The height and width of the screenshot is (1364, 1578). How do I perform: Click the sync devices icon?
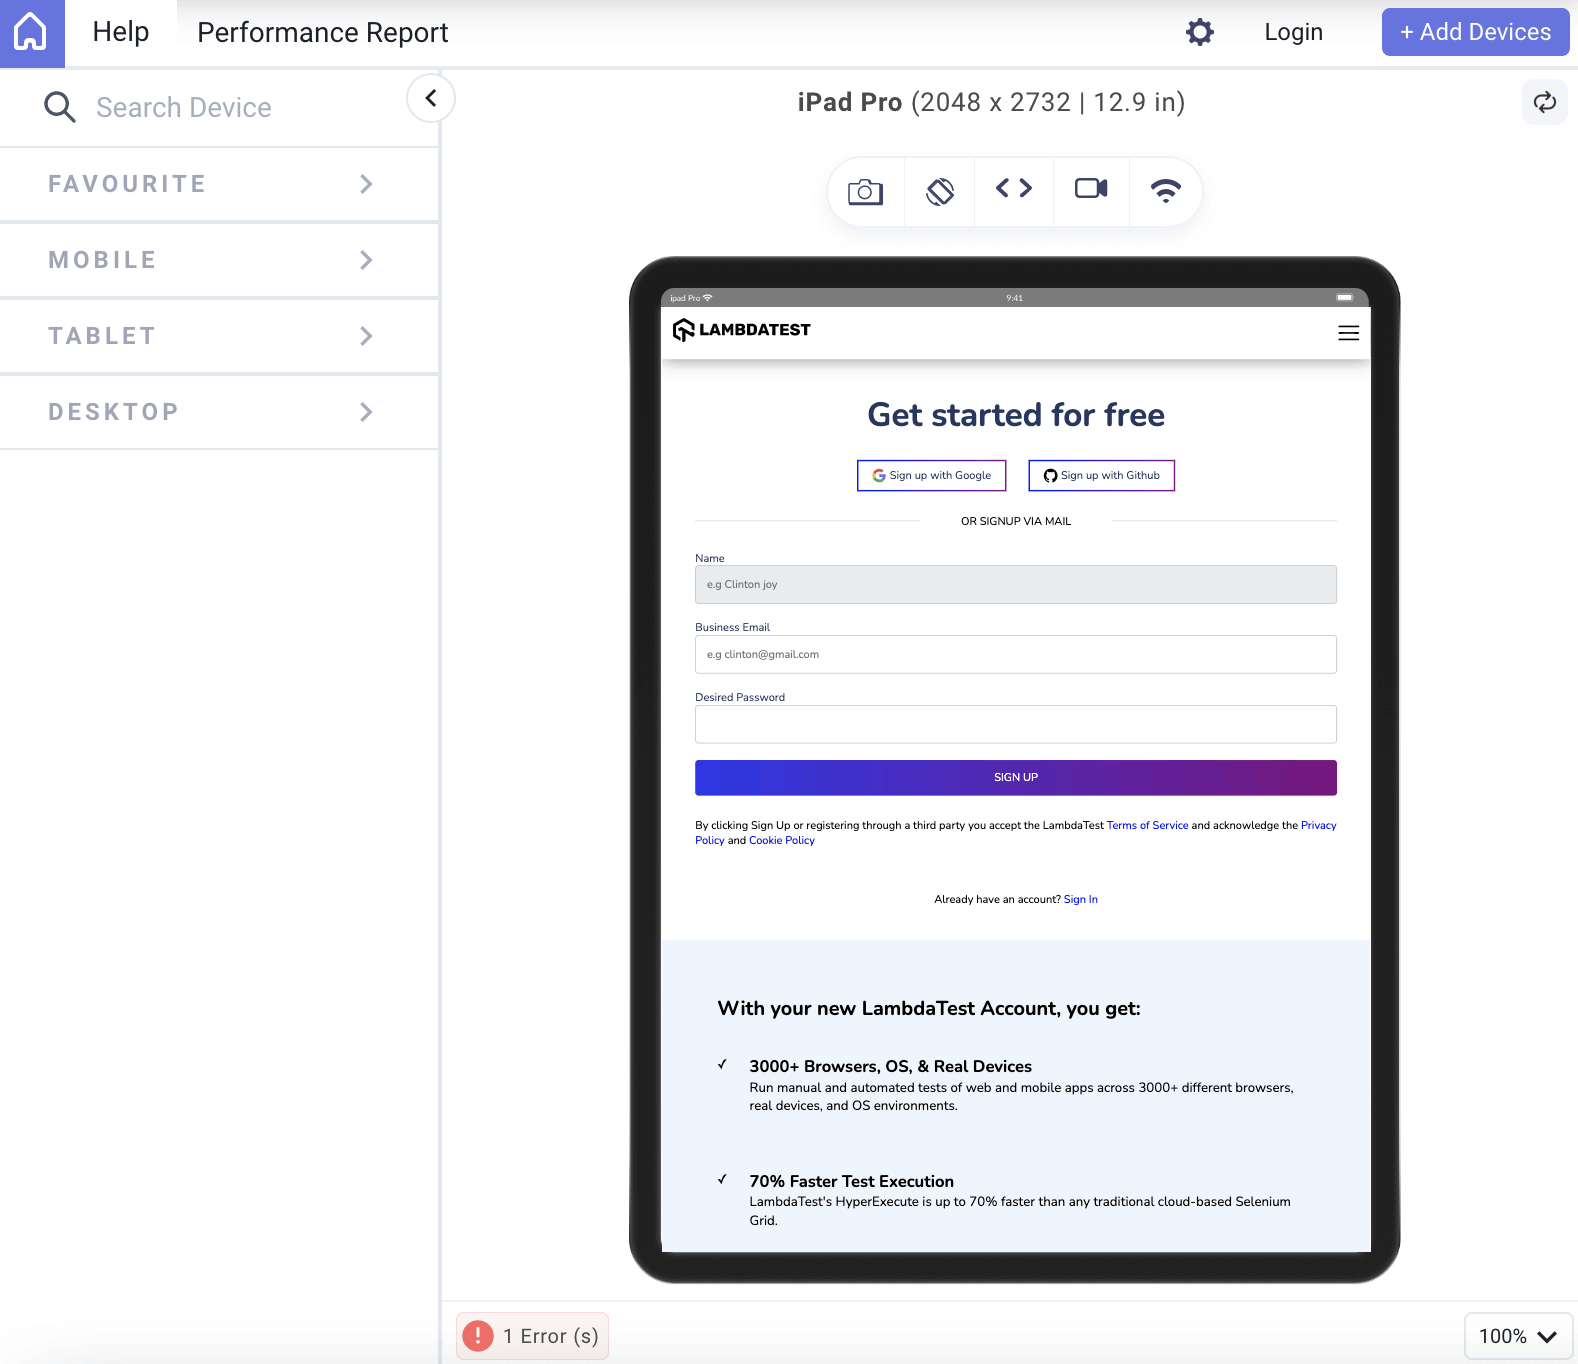pyautogui.click(x=1545, y=102)
